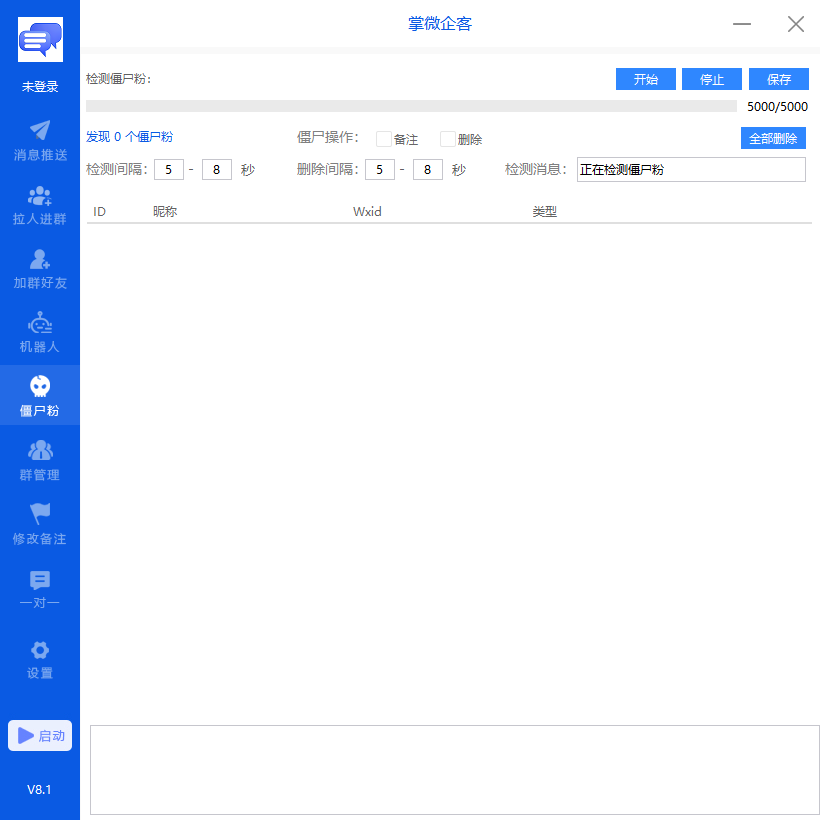Open 消息推送 paper plane icon

click(40, 130)
